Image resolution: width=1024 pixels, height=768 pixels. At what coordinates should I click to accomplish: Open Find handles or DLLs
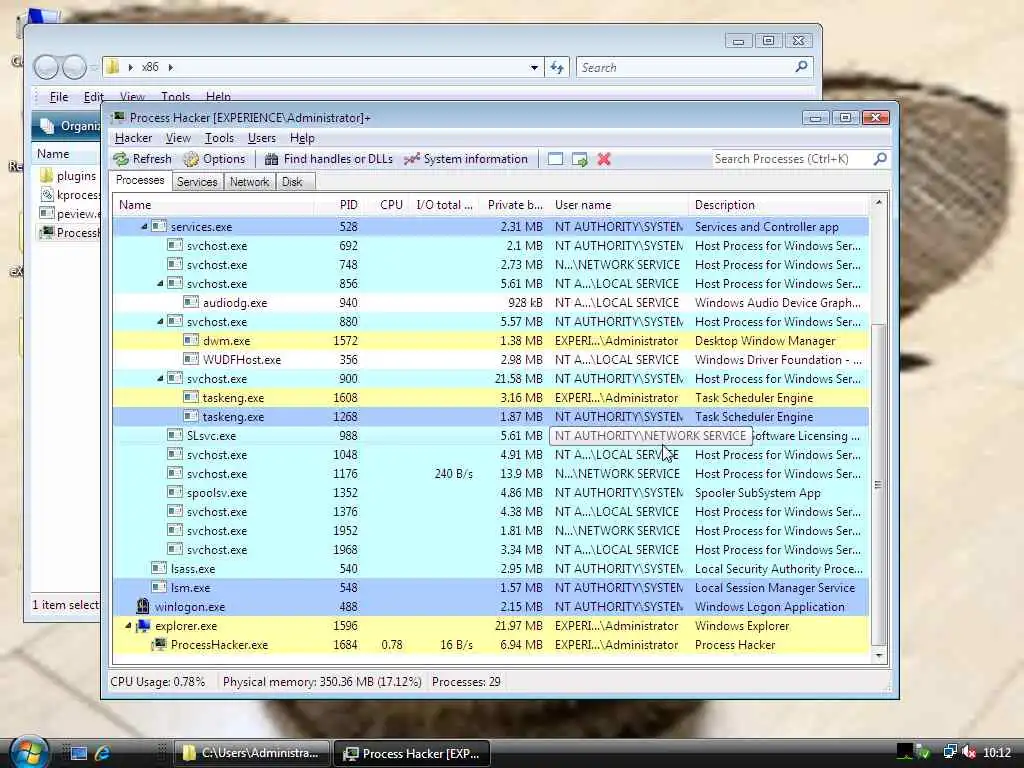point(328,159)
